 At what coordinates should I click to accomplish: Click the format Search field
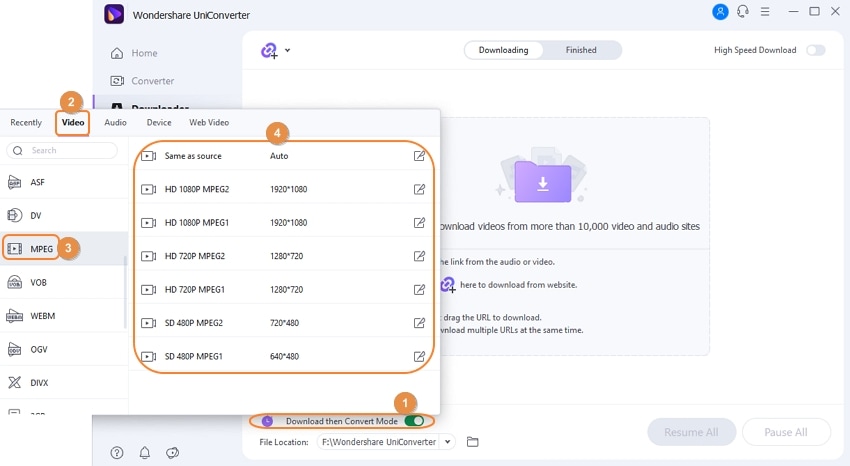pyautogui.click(x=62, y=150)
